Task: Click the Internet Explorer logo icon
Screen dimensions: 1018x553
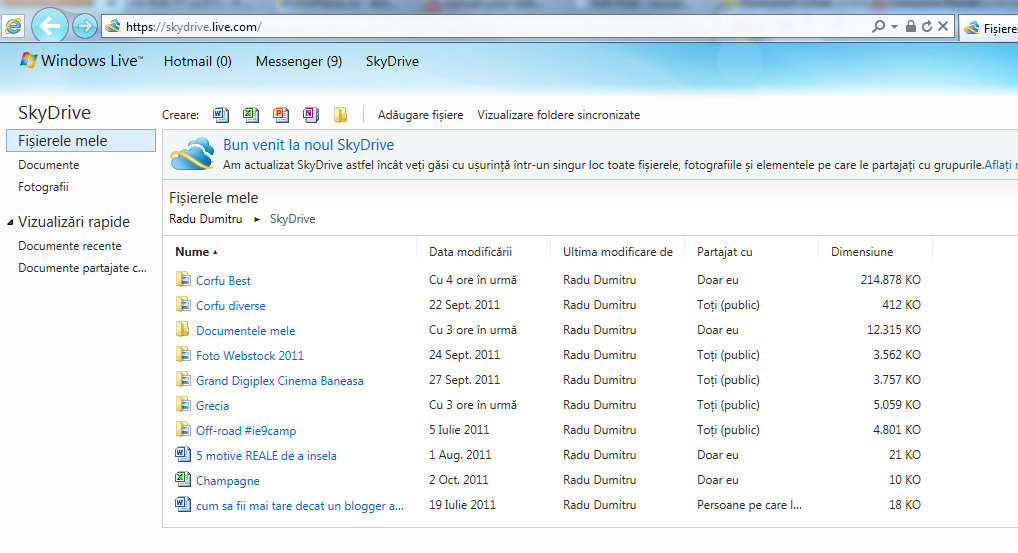Action: point(13,27)
